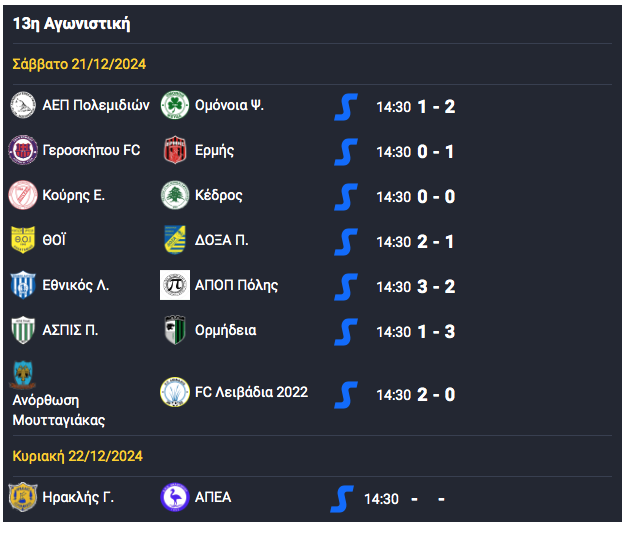
Task: Open the Ορμήδεια team link
Action: [x=226, y=330]
